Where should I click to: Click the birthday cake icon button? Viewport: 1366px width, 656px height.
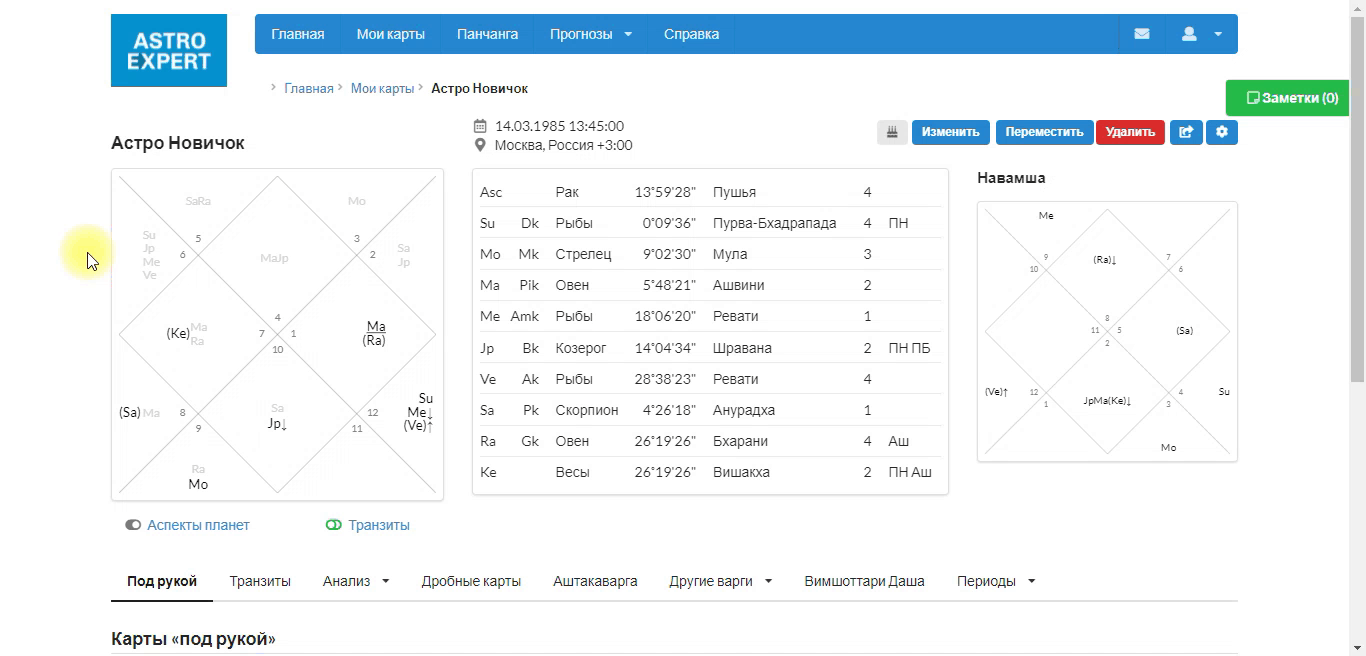[x=892, y=132]
